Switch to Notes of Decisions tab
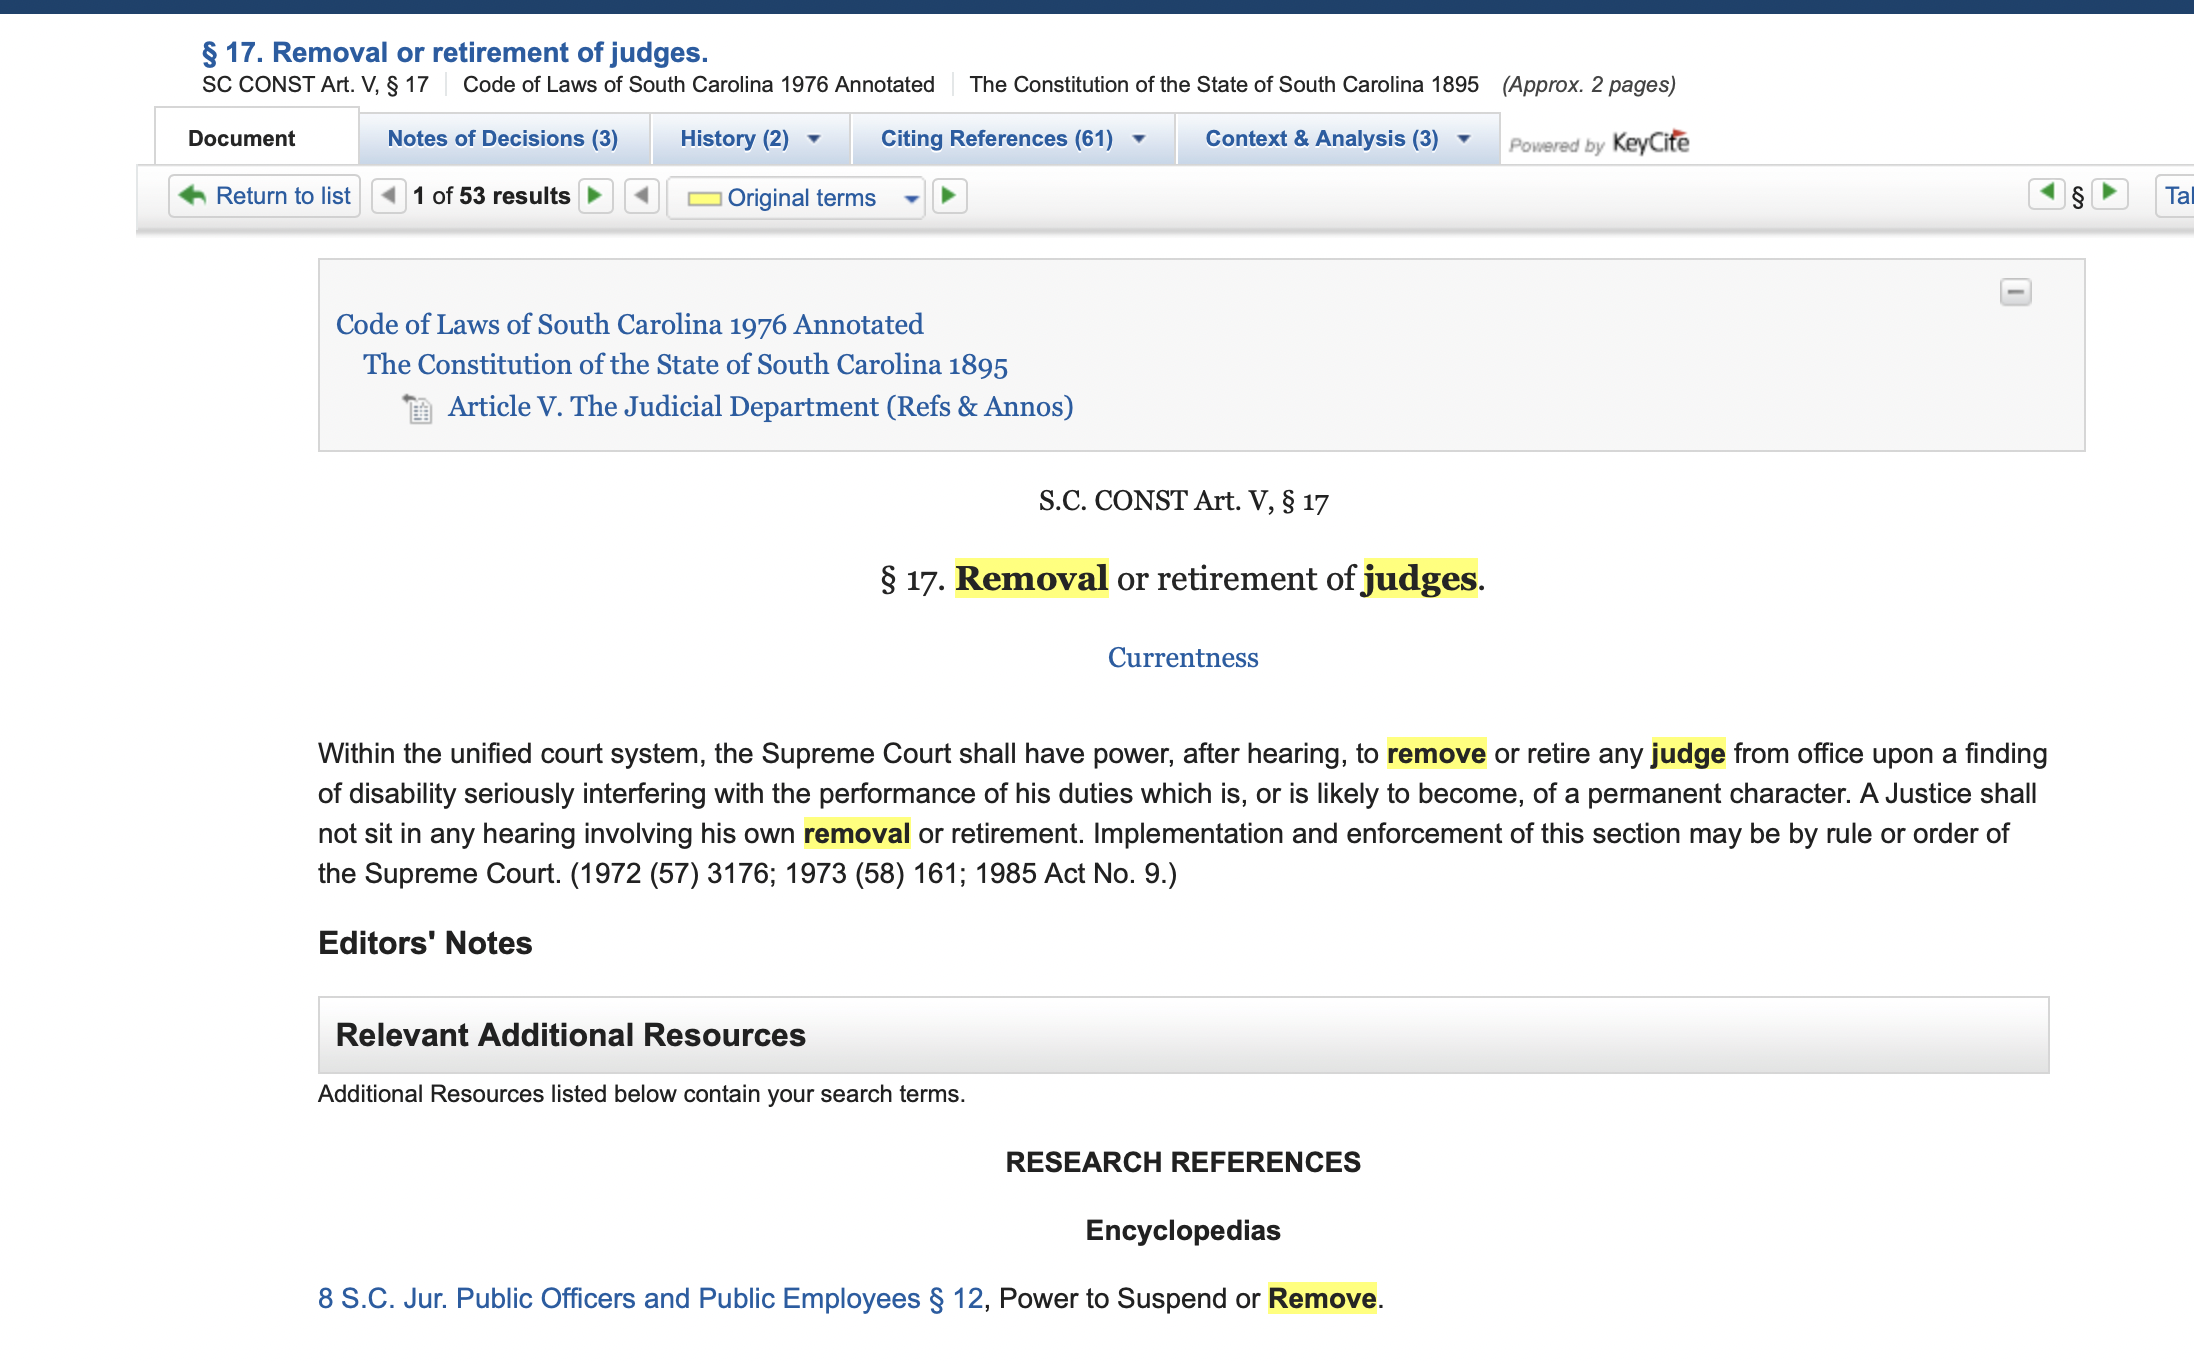This screenshot has height=1364, width=2194. (x=502, y=139)
